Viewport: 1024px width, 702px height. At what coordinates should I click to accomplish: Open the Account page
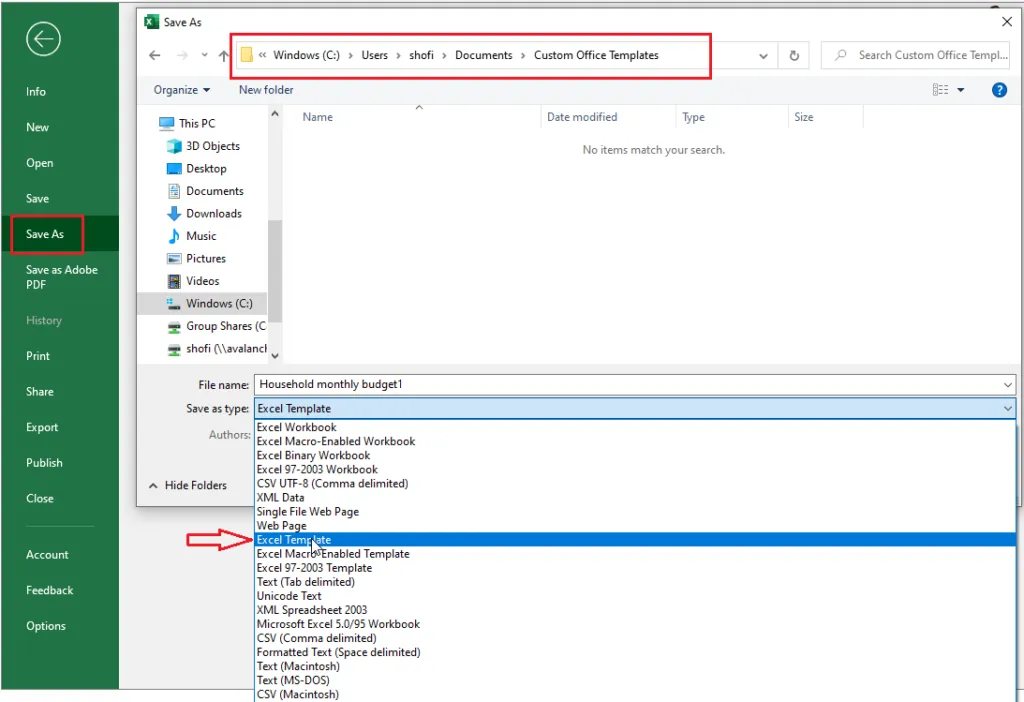pos(47,554)
